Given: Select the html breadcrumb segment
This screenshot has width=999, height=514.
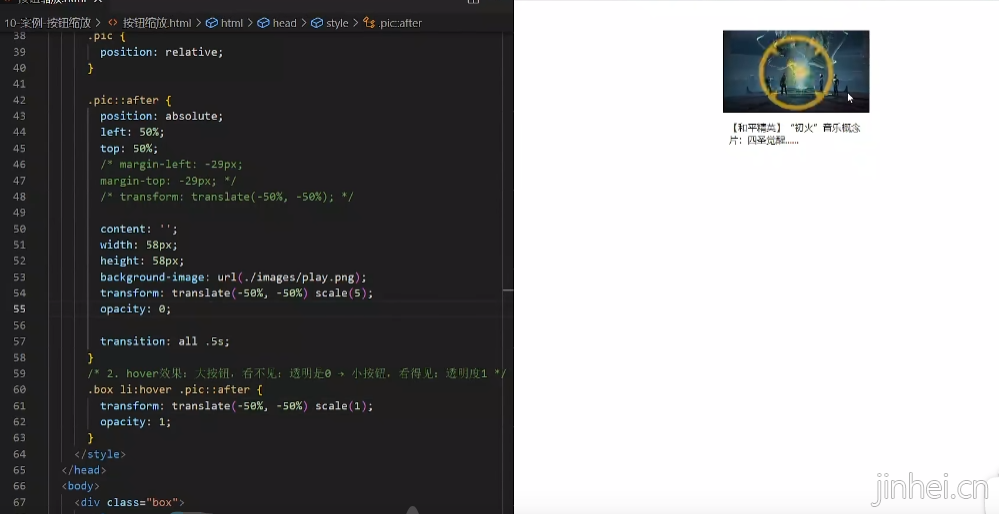Looking at the screenshot, I should click(x=232, y=23).
